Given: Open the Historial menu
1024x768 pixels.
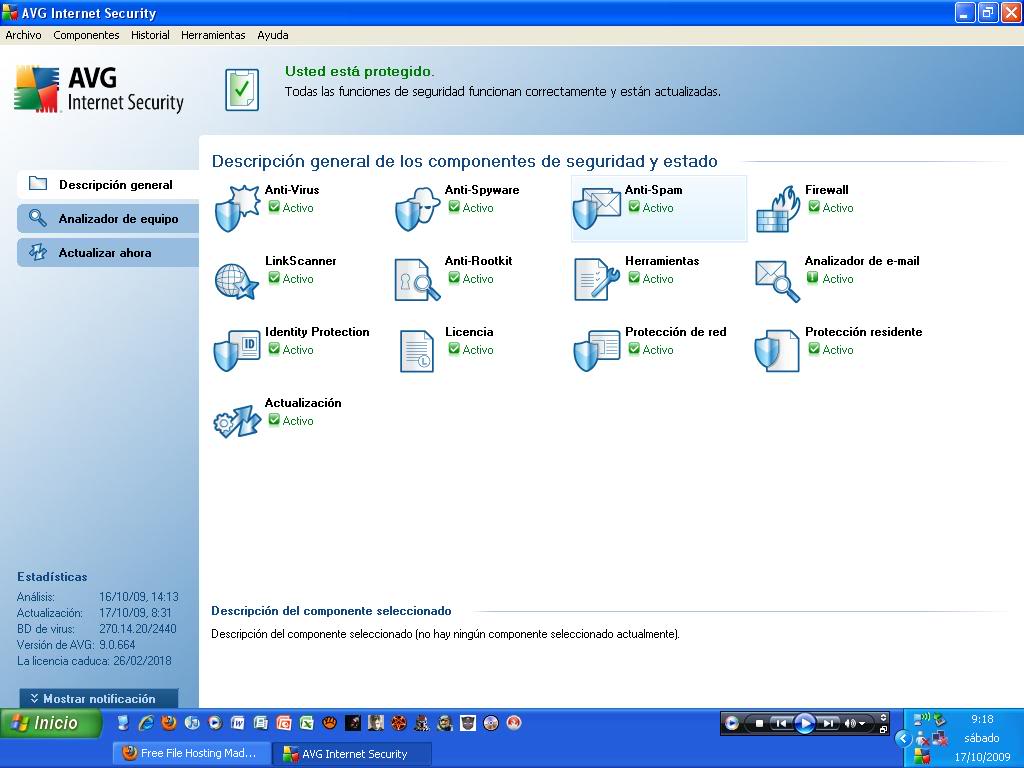Looking at the screenshot, I should point(150,35).
